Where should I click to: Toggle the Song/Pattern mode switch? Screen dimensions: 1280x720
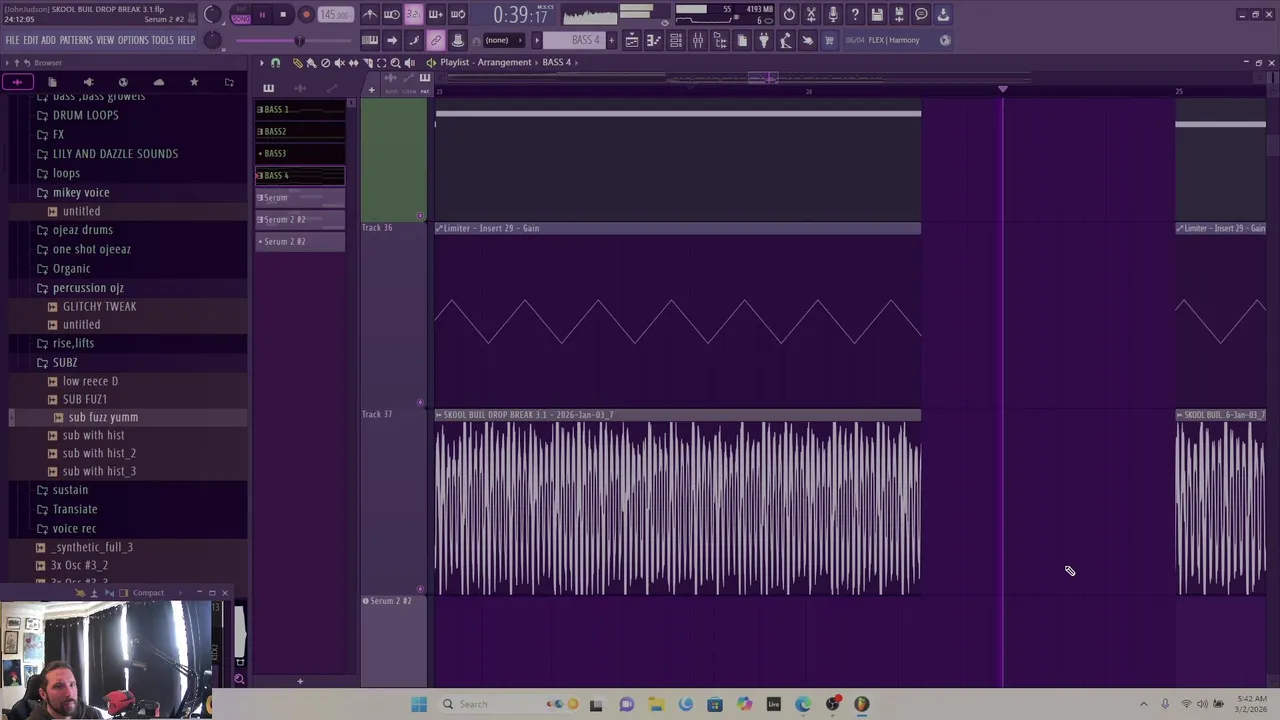241,15
